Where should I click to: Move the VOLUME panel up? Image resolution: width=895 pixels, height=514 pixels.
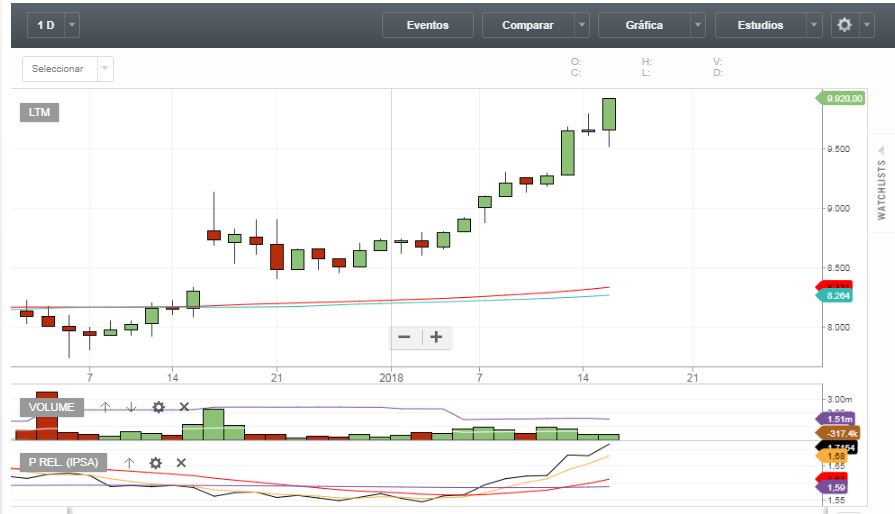(105, 407)
